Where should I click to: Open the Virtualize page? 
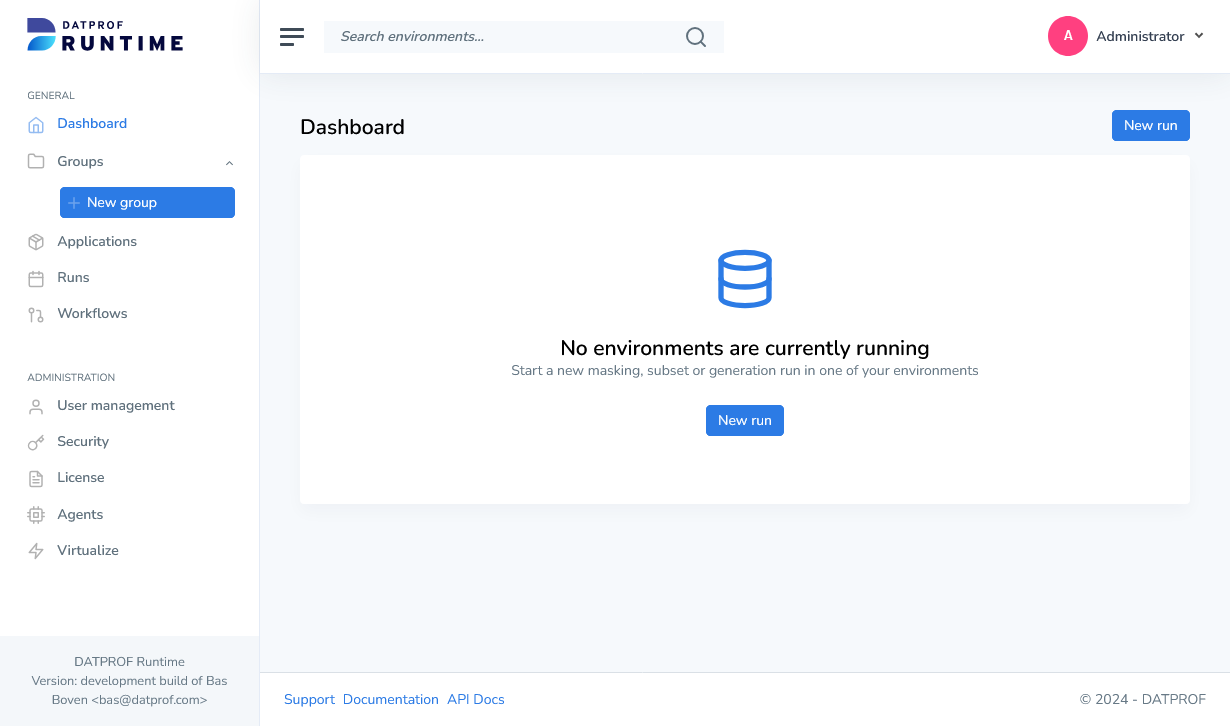pos(88,550)
